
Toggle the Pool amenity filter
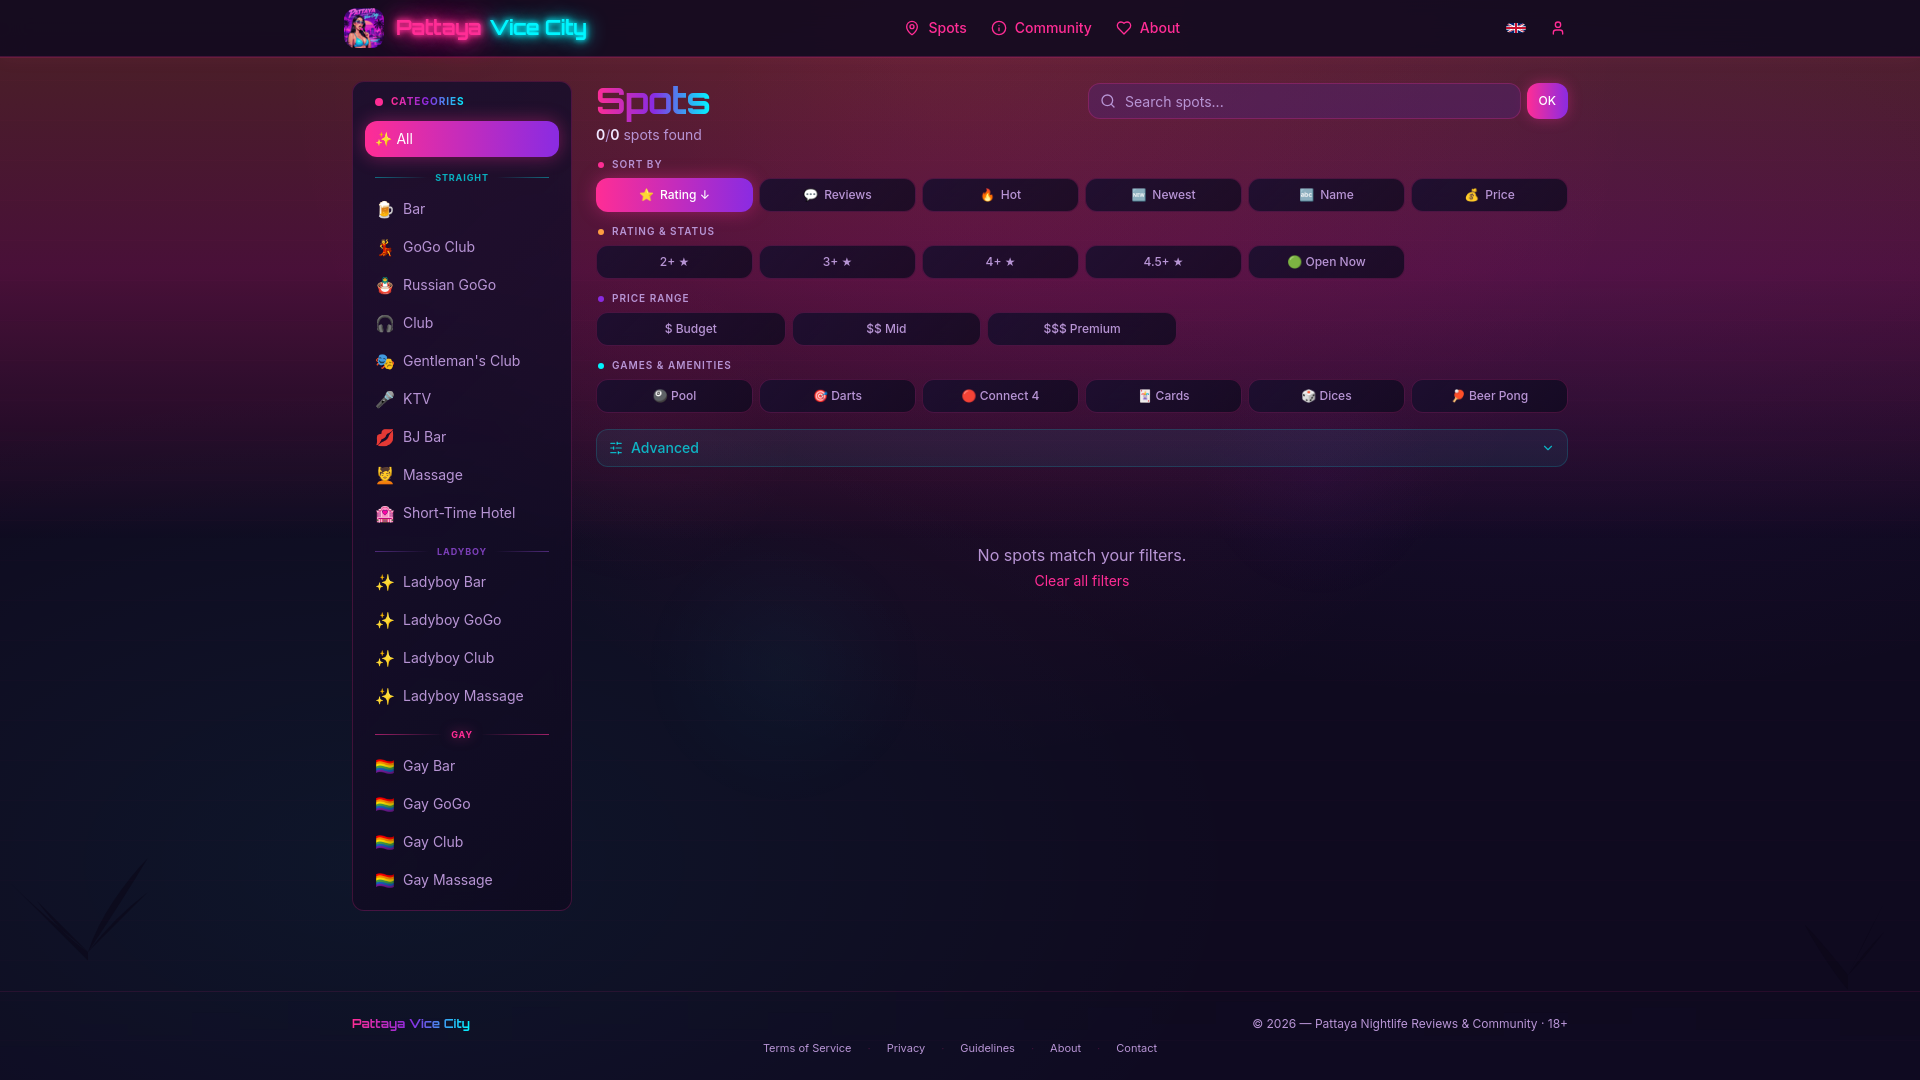pos(674,396)
